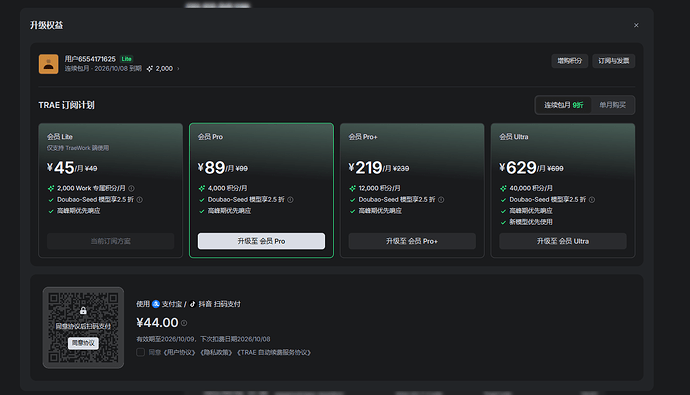Click 连续包月 · 2026/10/08 到期 text
The width and height of the screenshot is (690, 395).
[103, 69]
